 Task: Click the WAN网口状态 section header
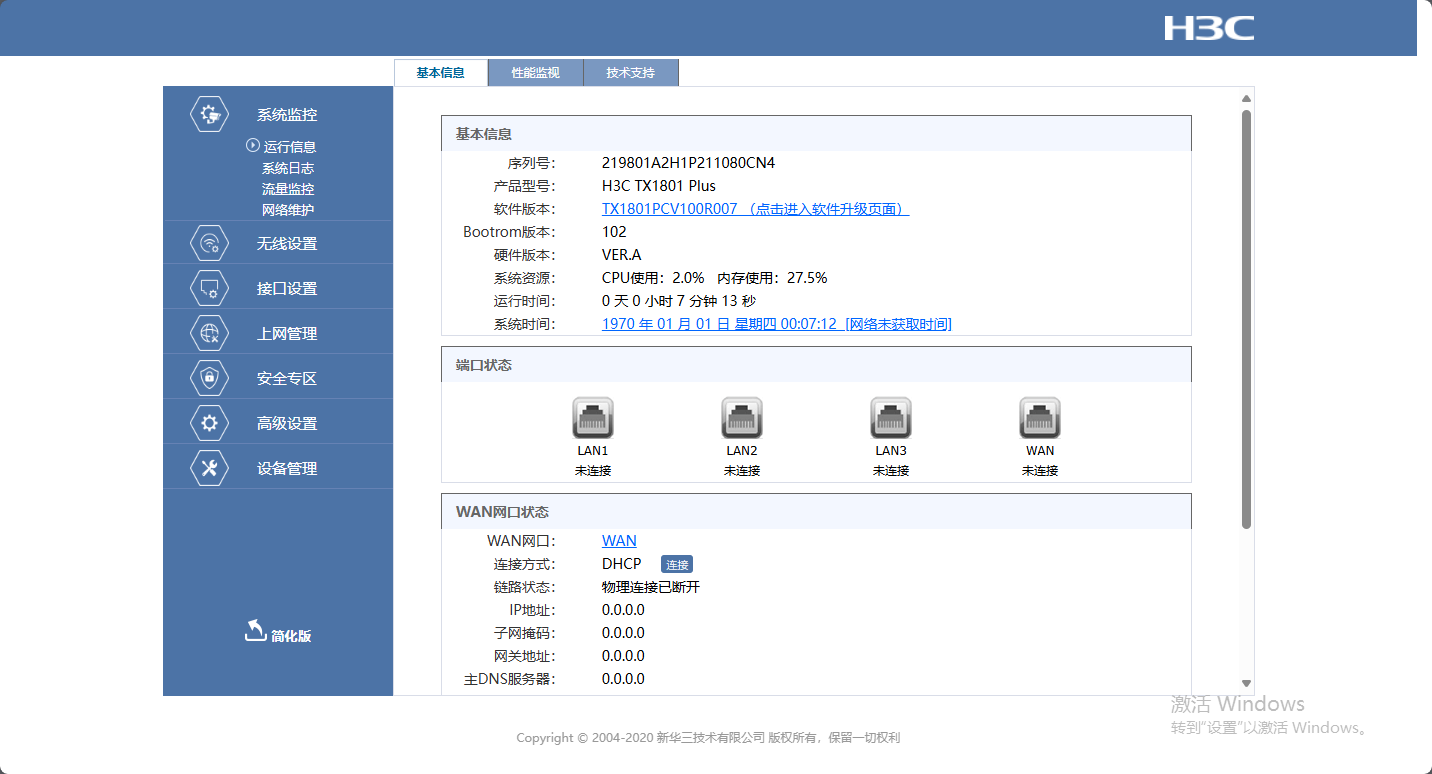[816, 511]
